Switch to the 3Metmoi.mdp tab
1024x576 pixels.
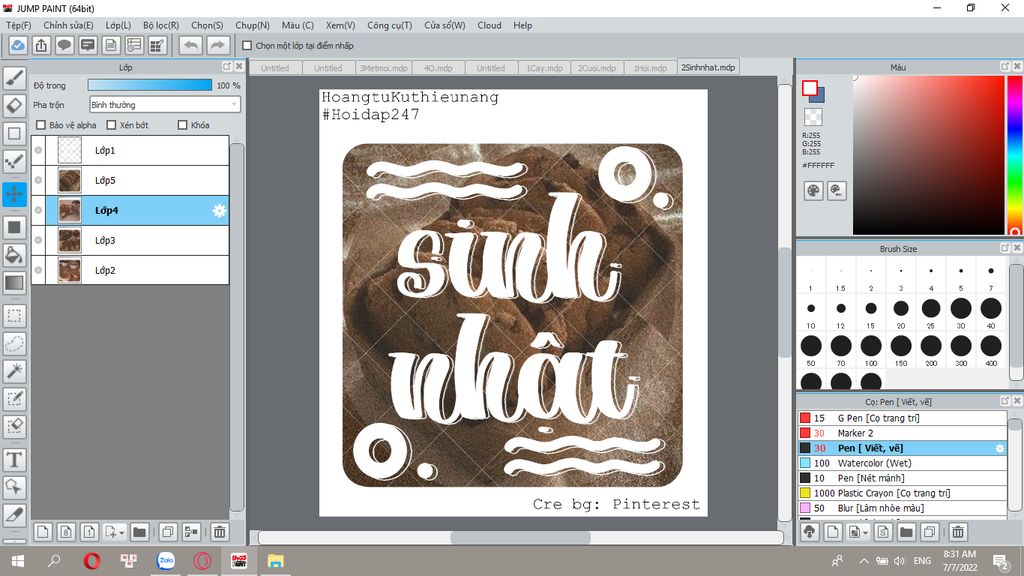click(x=384, y=68)
